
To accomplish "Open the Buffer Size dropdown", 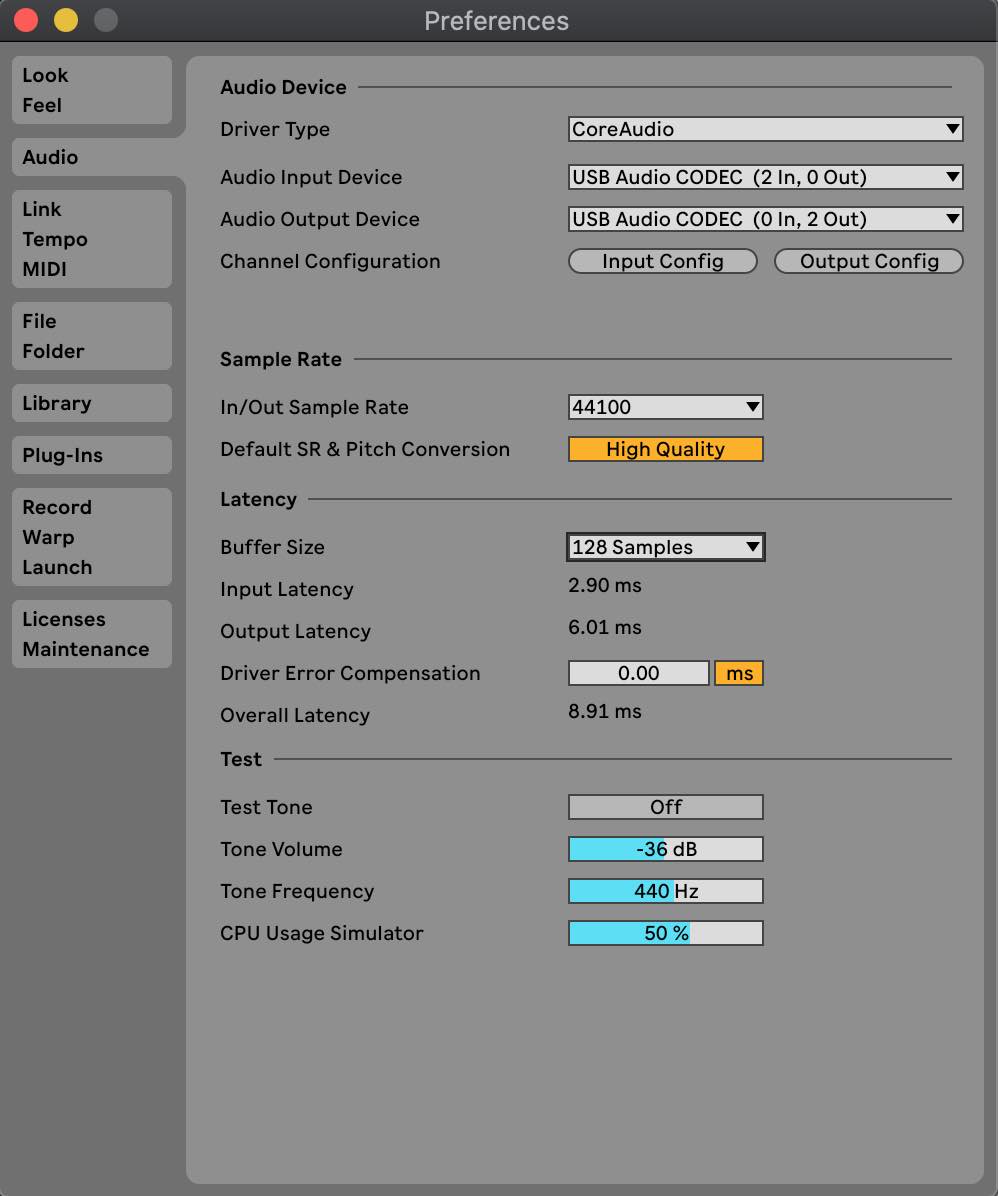I will click(x=665, y=547).
